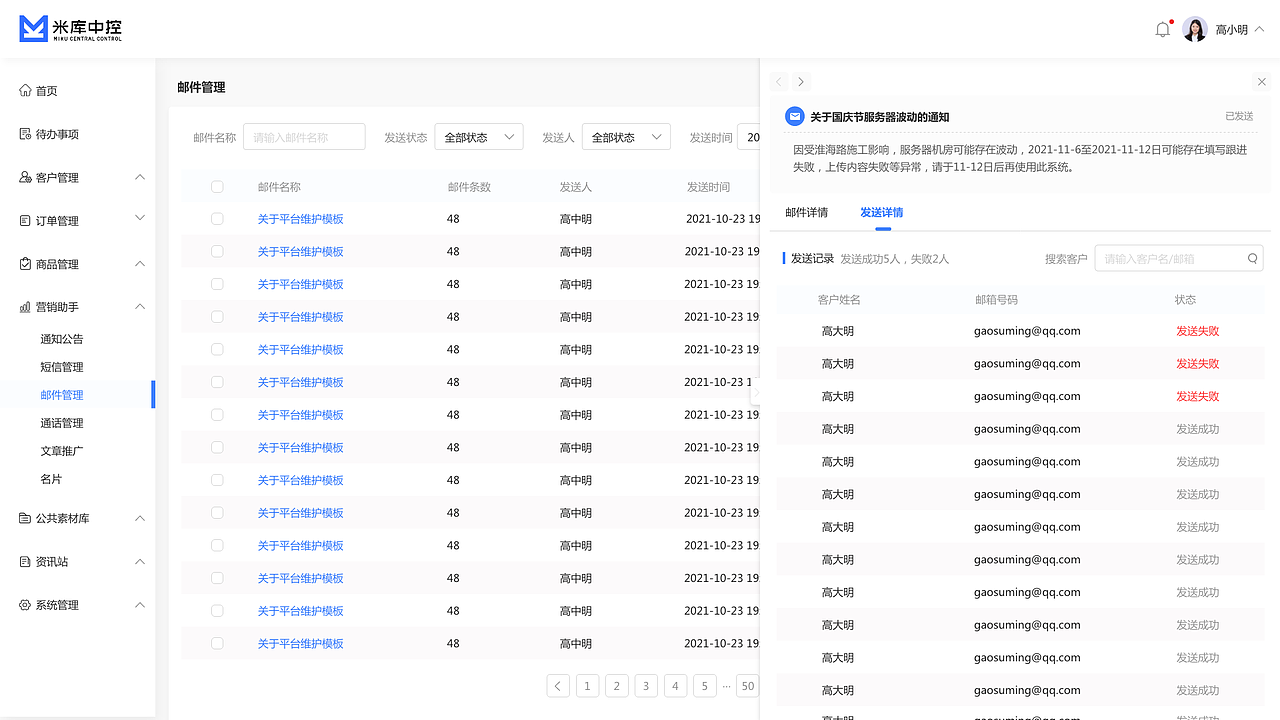
Task: Click the 邮件名称 search input field
Action: click(304, 137)
